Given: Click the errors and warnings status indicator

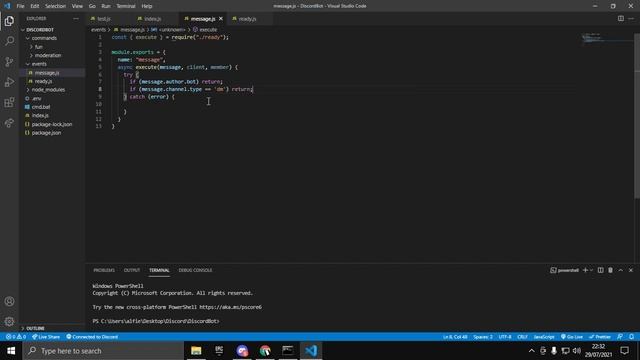Looking at the screenshot, I should (x=16, y=337).
